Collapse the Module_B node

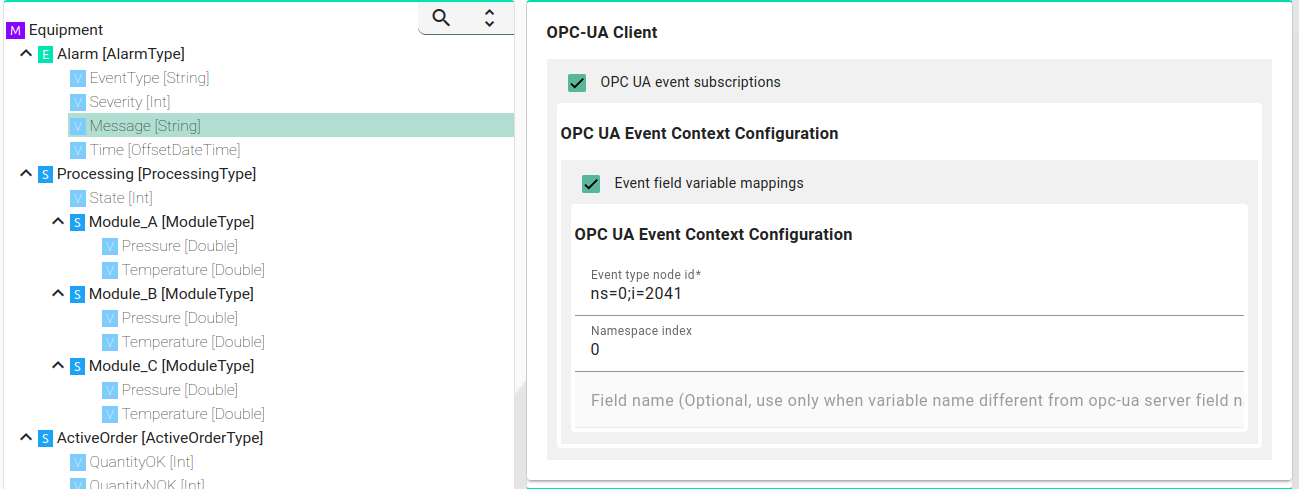[x=58, y=294]
